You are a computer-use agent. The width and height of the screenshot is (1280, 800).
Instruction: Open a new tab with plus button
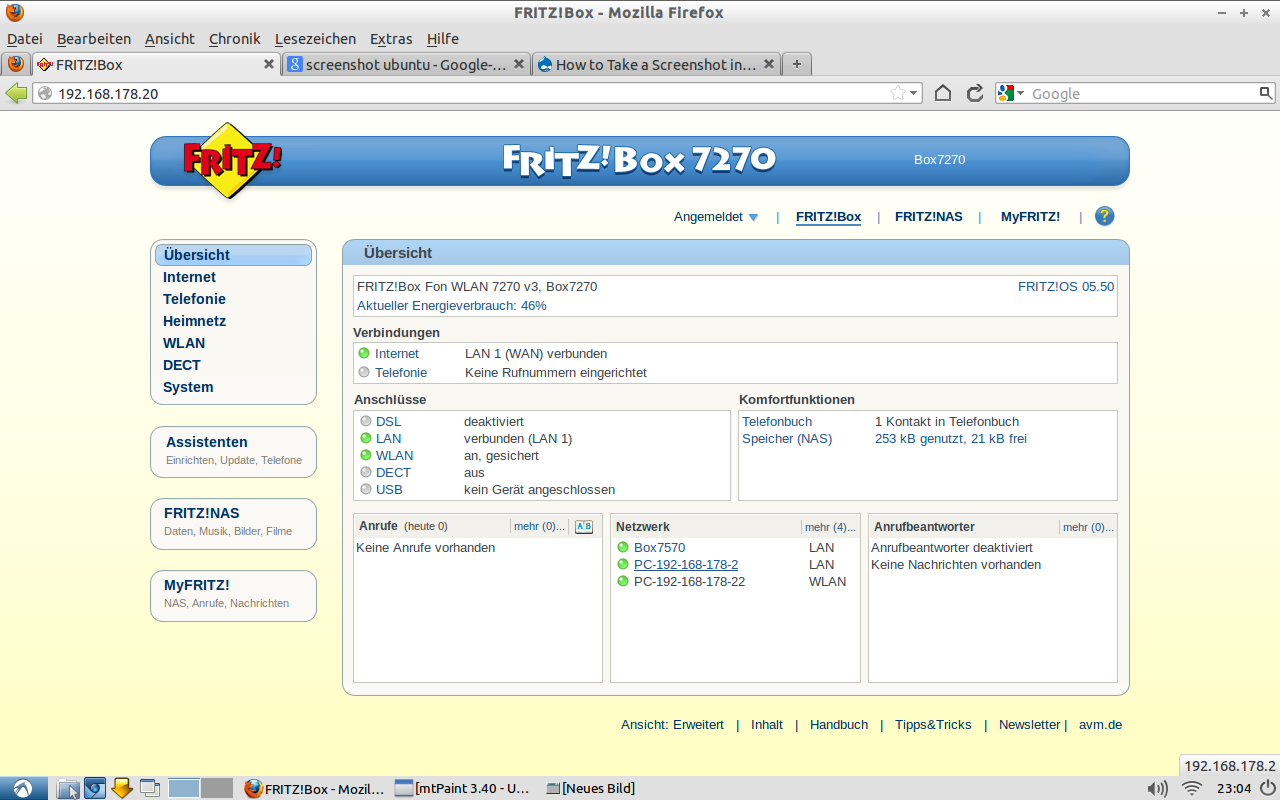click(x=796, y=64)
